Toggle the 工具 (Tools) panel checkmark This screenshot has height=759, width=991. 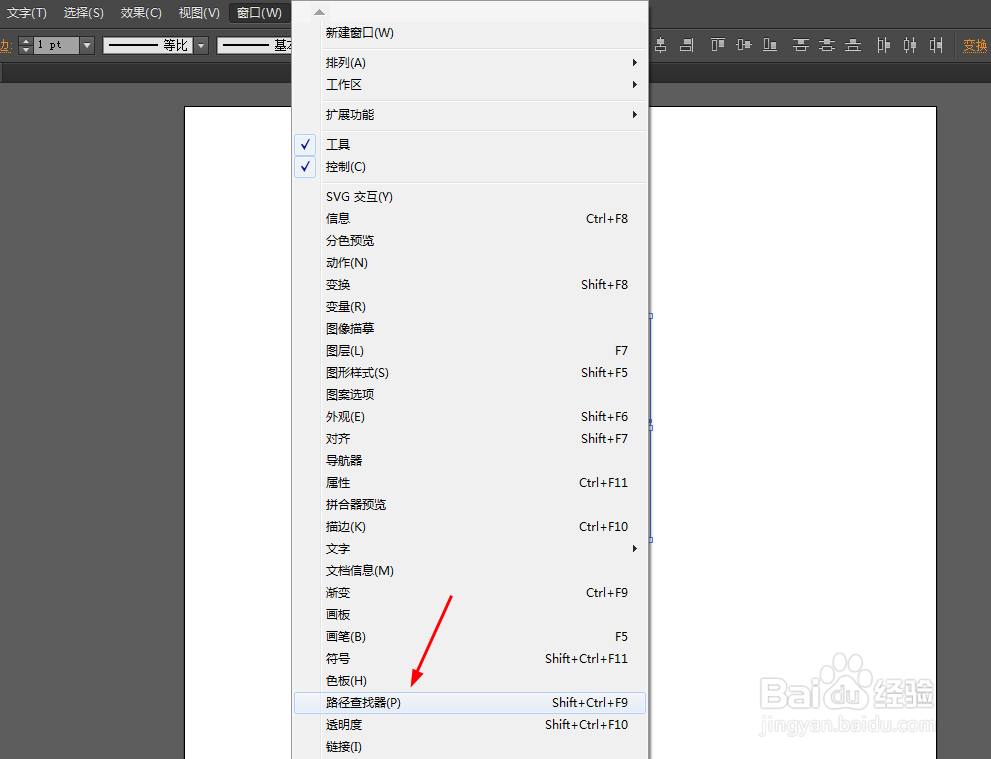tap(305, 144)
